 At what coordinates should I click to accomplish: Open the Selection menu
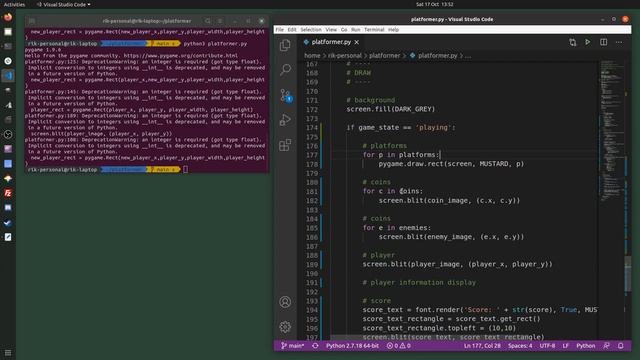pos(311,30)
